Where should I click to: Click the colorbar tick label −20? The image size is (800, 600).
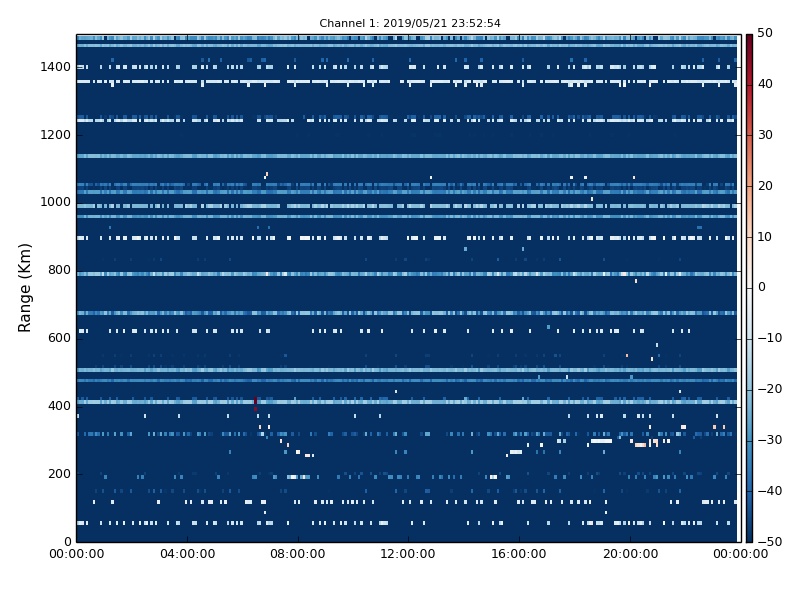tap(769, 389)
